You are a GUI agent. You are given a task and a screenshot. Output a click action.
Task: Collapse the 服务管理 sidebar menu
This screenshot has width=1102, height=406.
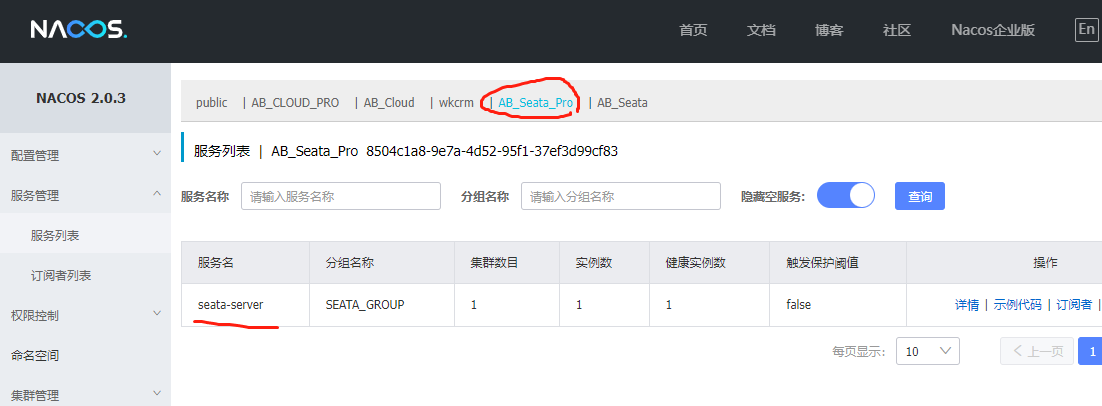tap(85, 195)
